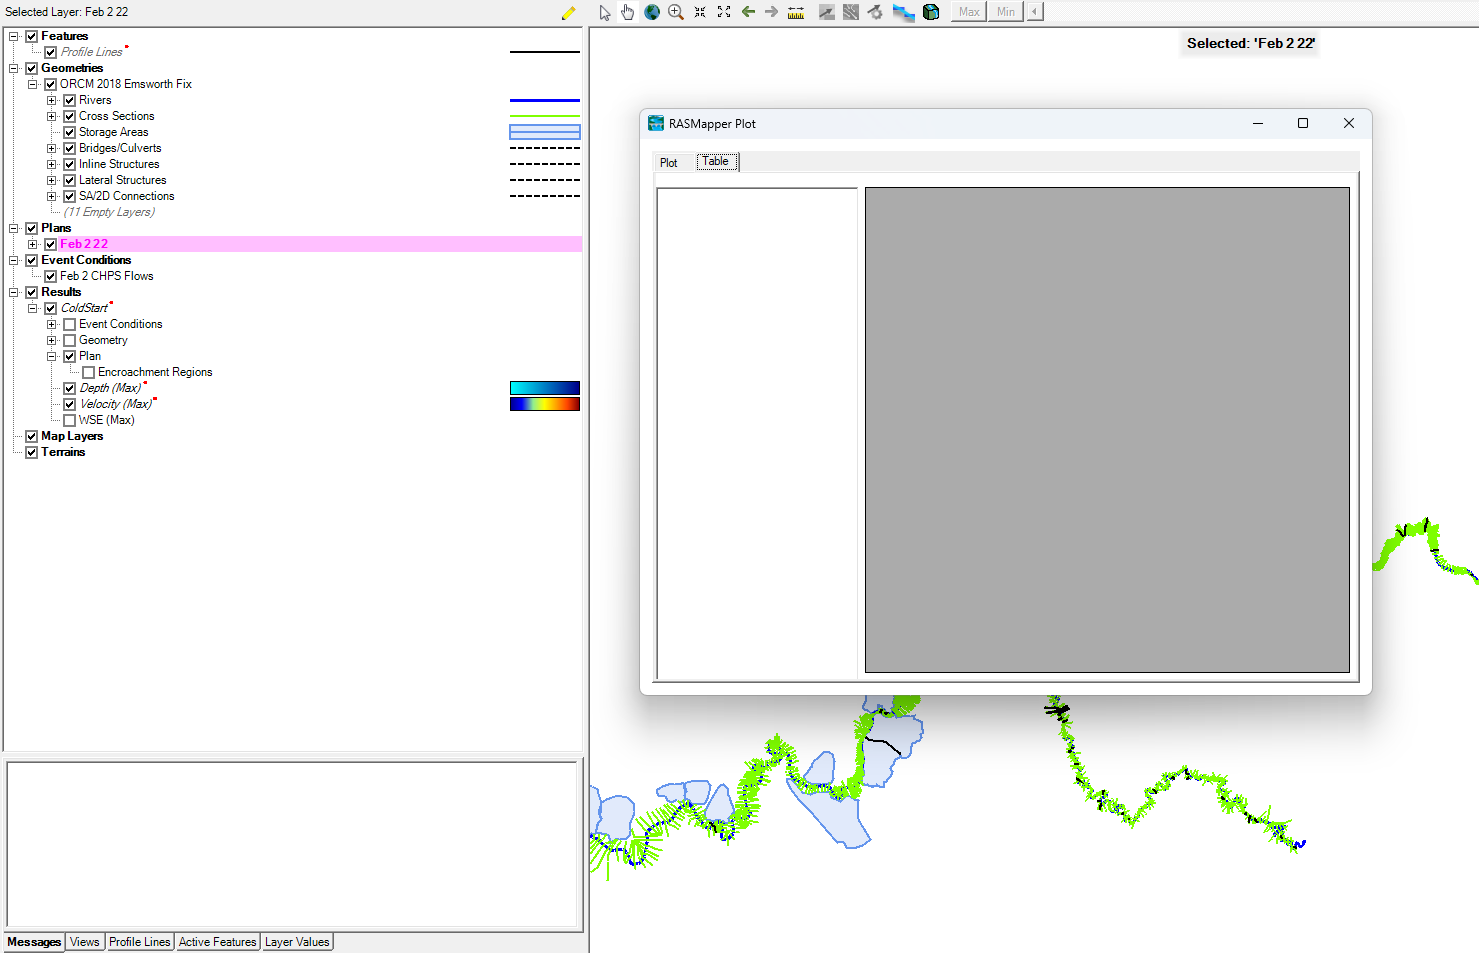Viewport: 1479px width, 953px height.
Task: Select the yellow ruler measure tool
Action: point(796,12)
